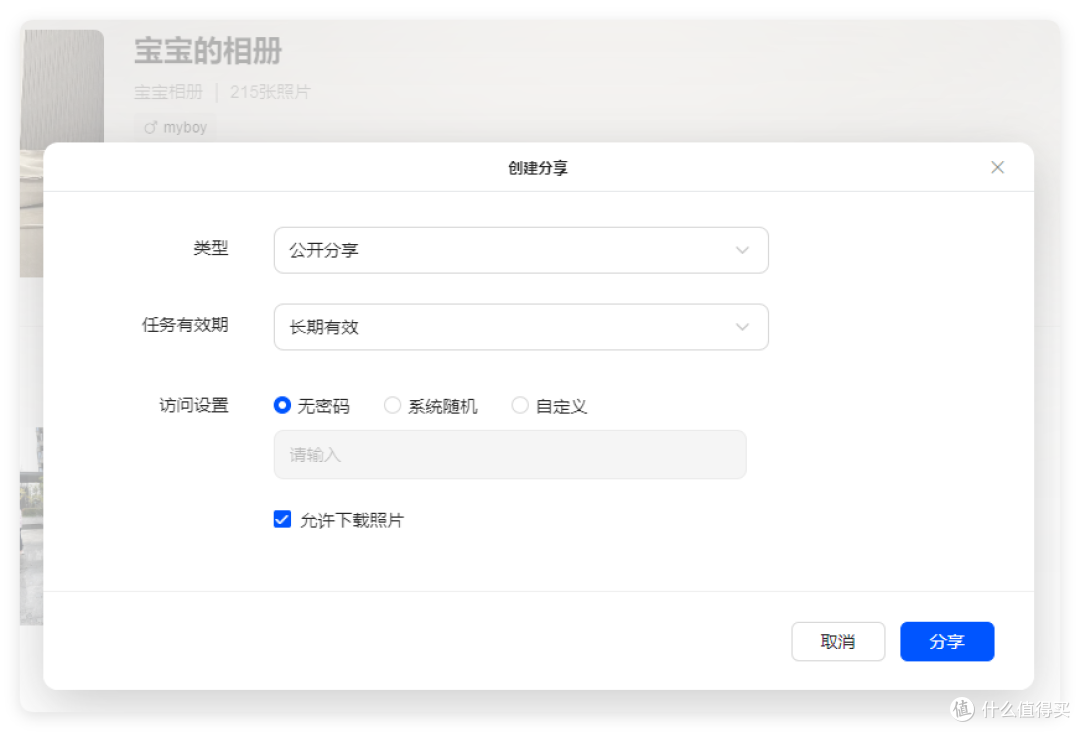1080x732 pixels.
Task: Click the blue 分享 button
Action: click(946, 641)
